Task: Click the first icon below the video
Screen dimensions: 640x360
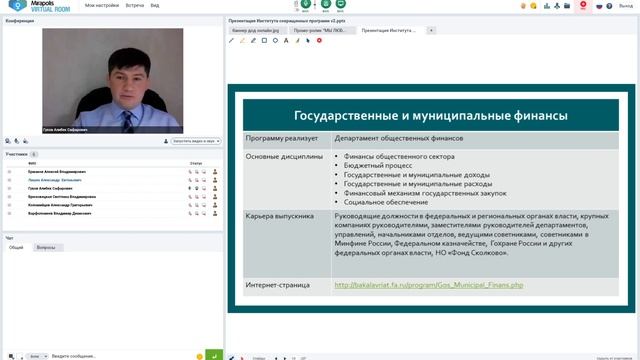Action: tap(8, 141)
